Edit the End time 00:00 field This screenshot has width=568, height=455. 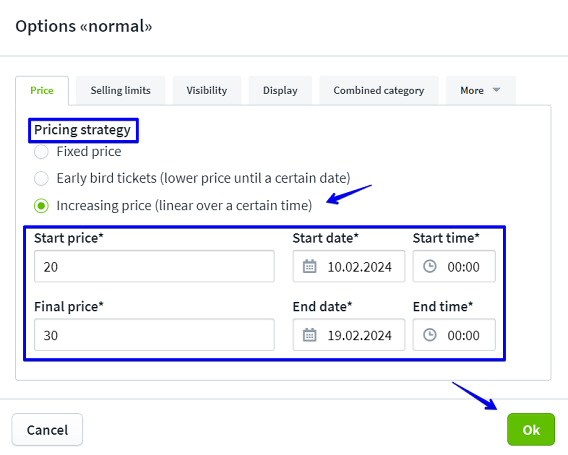pyautogui.click(x=454, y=335)
